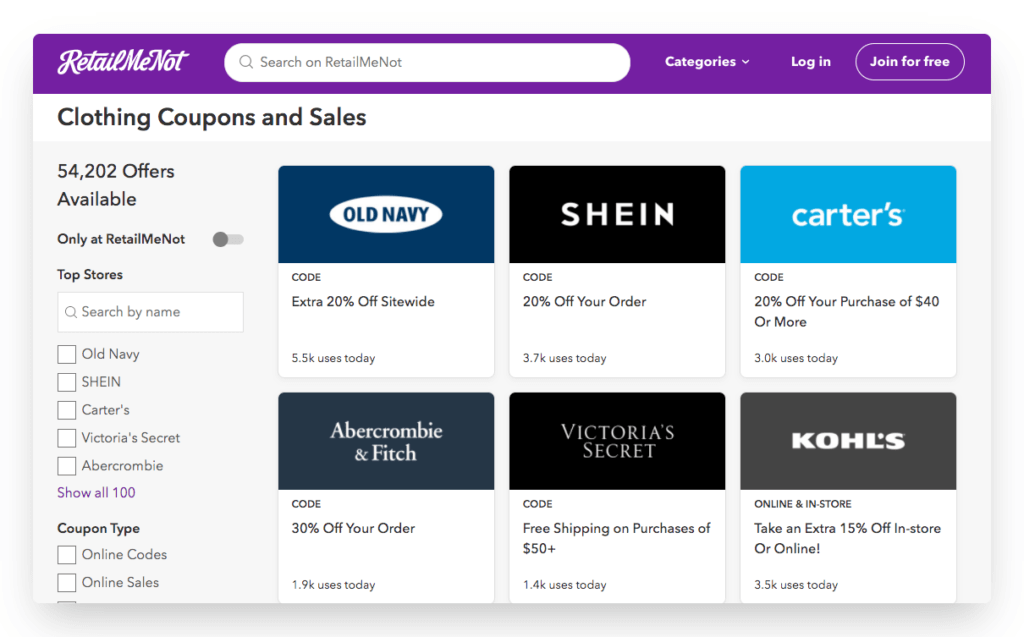
Task: Click the magnifier icon in main search bar
Action: [246, 62]
